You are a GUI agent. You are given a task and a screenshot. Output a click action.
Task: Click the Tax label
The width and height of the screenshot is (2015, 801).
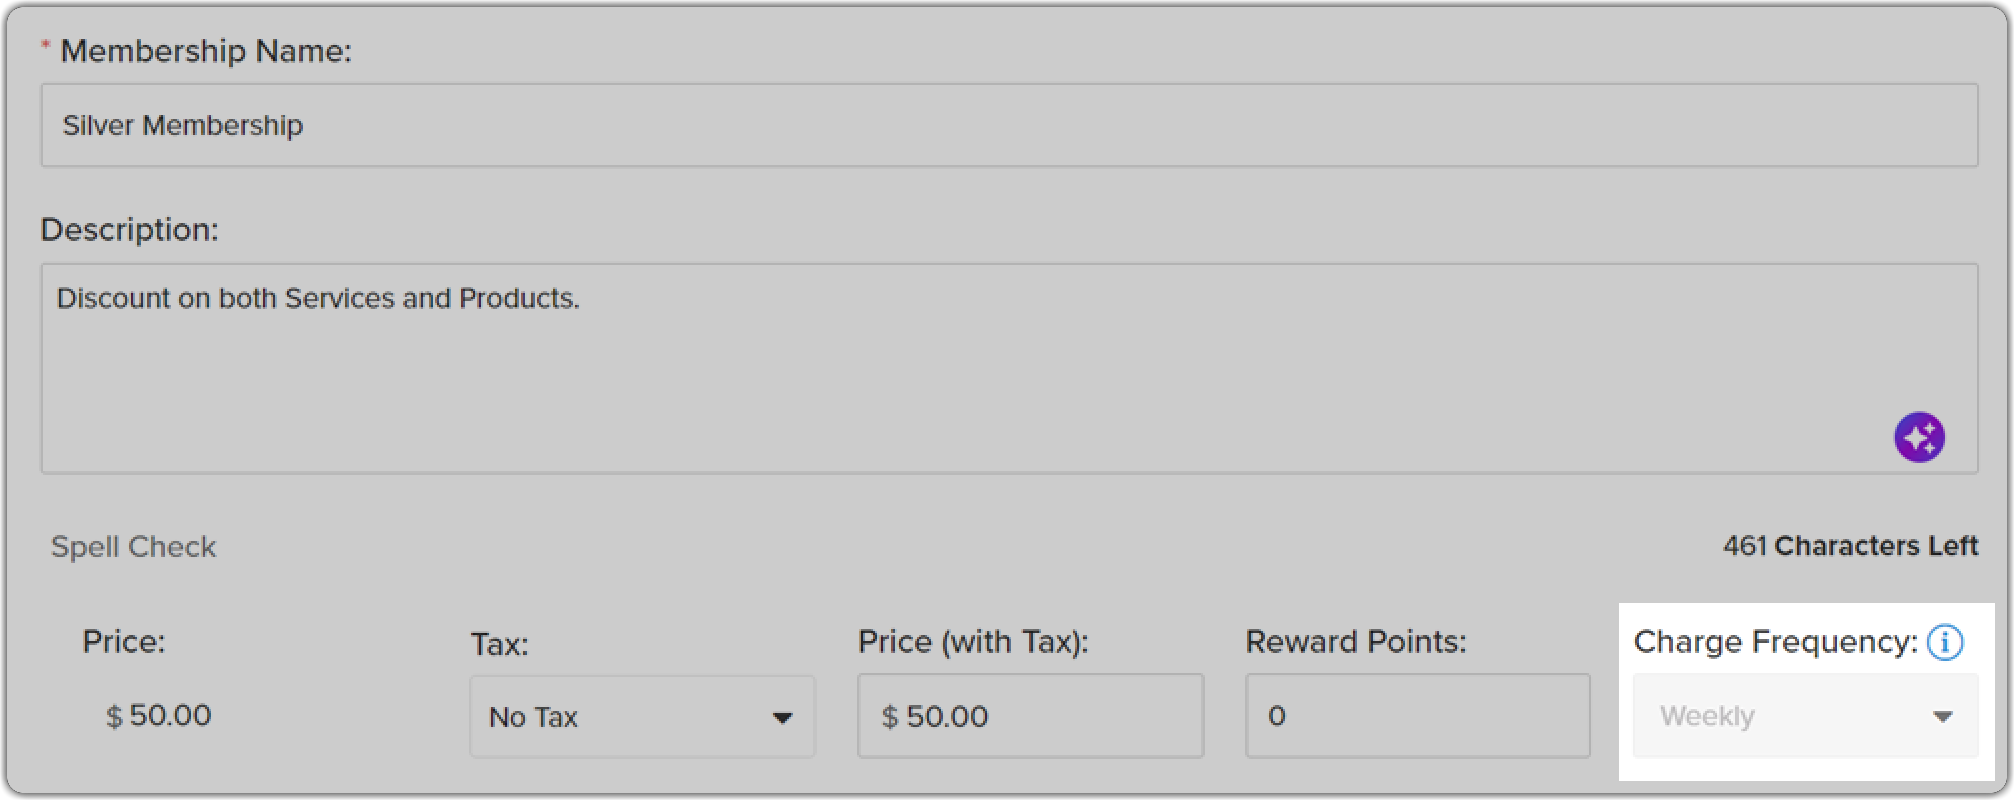click(499, 644)
